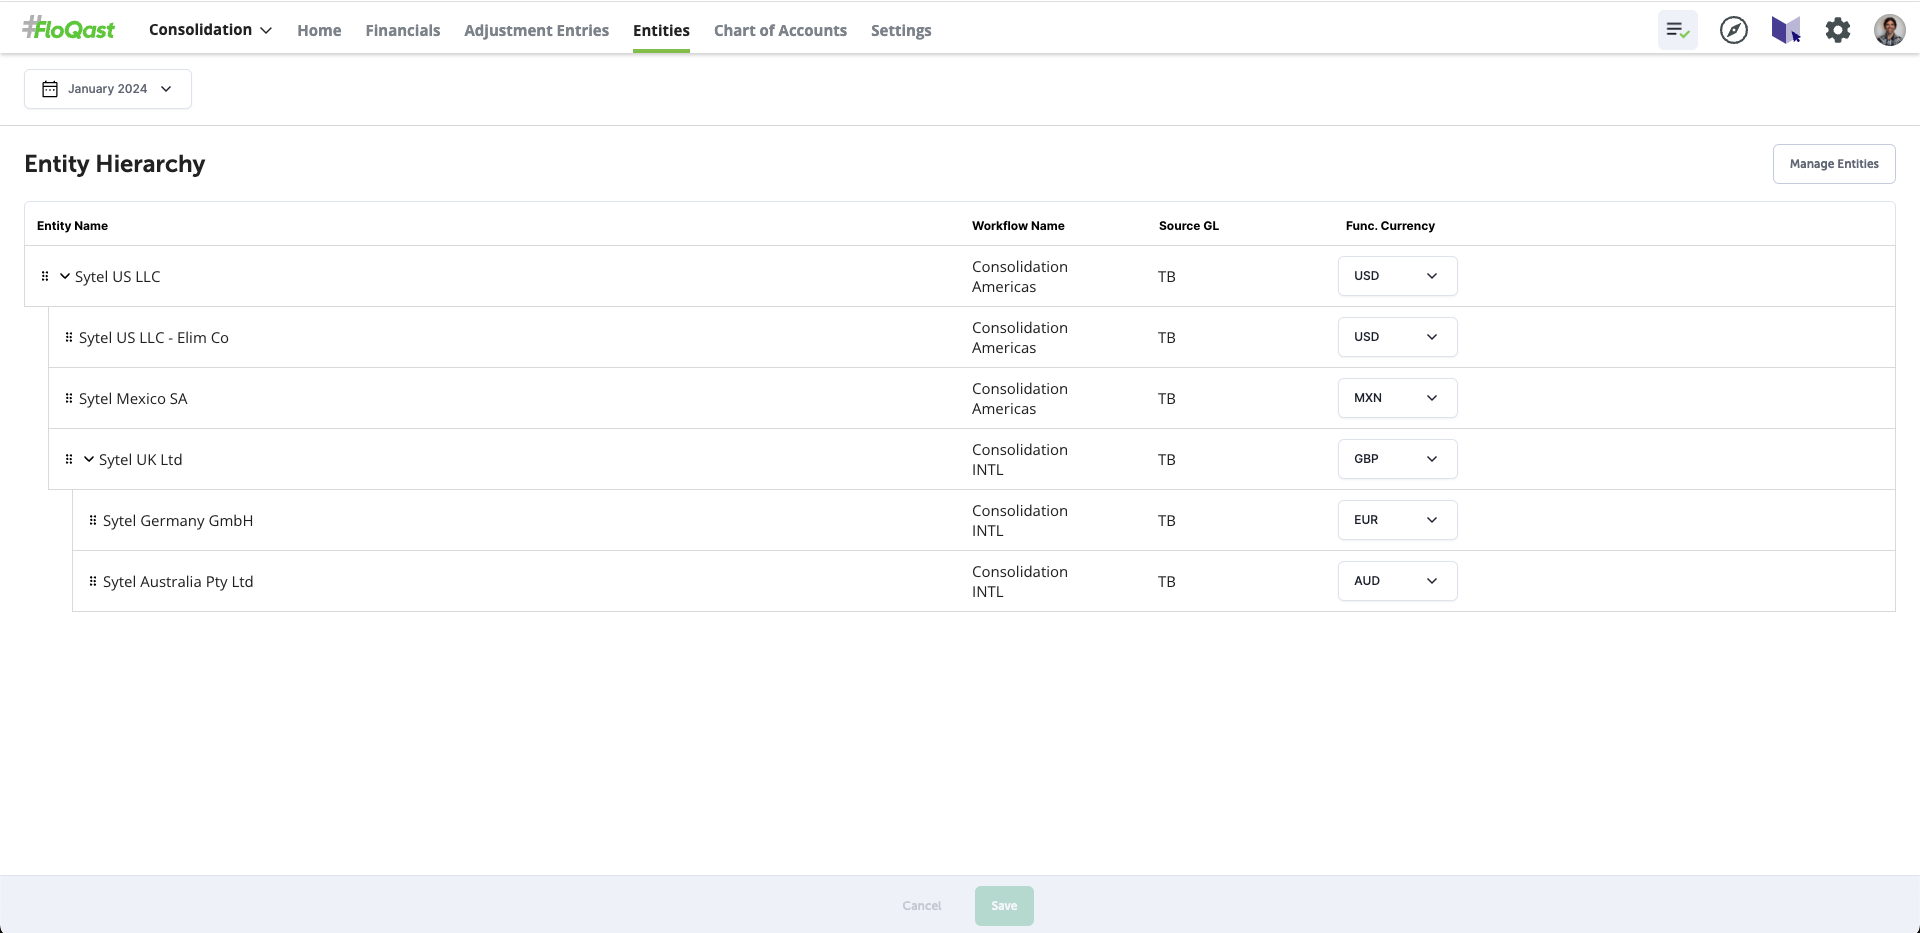Click the TB source for Sytel UK Ltd
The width and height of the screenshot is (1920, 933).
(1167, 460)
